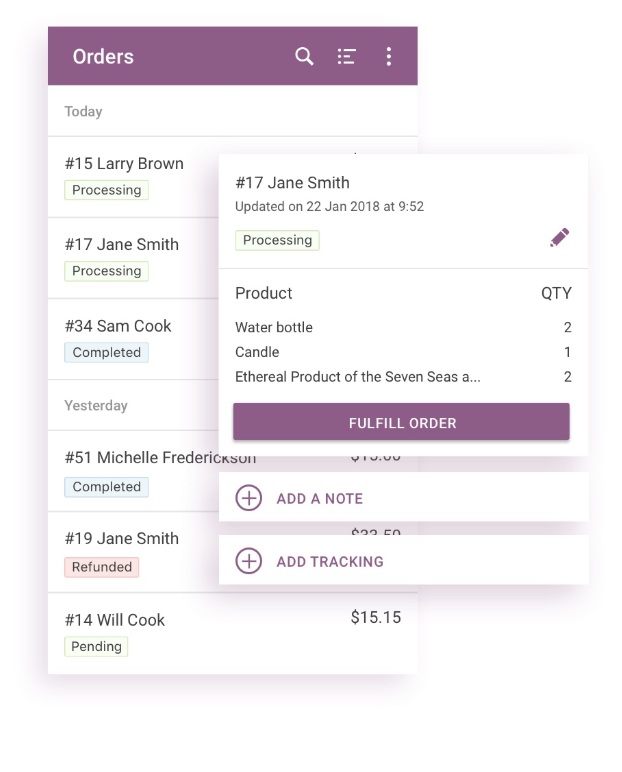622x772 pixels.
Task: Select order #17 Jane Smith in list
Action: pos(122,245)
